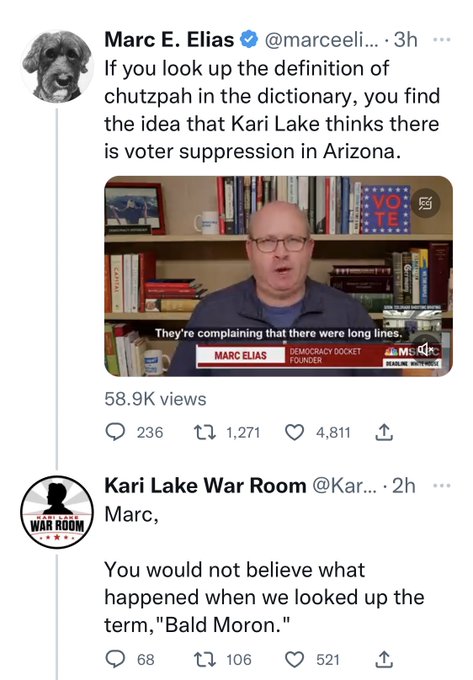The width and height of the screenshot is (473, 680).
Task: Share Marc E. Elias's tweet
Action: (384, 432)
